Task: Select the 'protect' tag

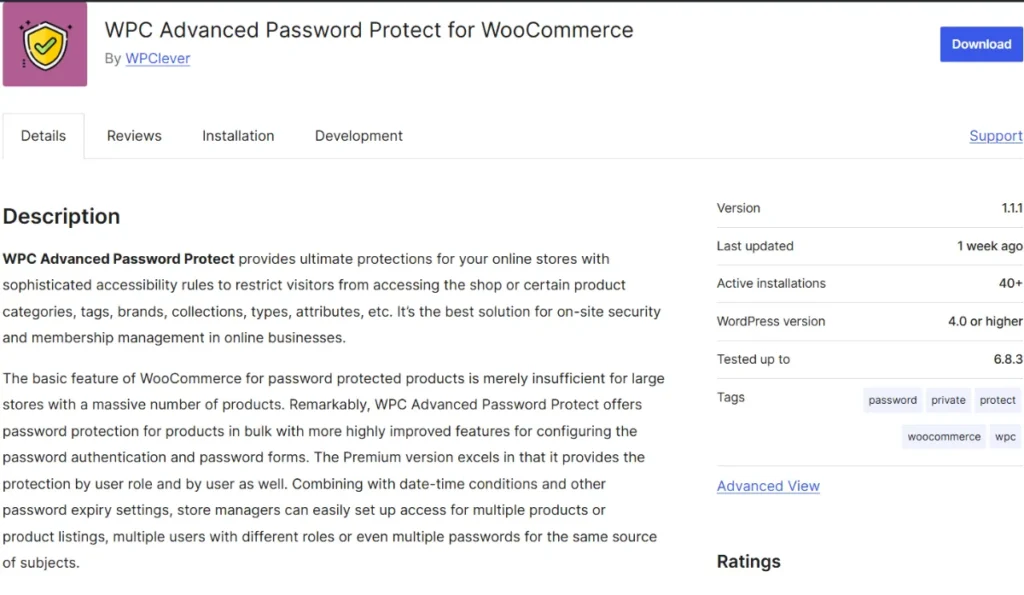Action: (997, 400)
